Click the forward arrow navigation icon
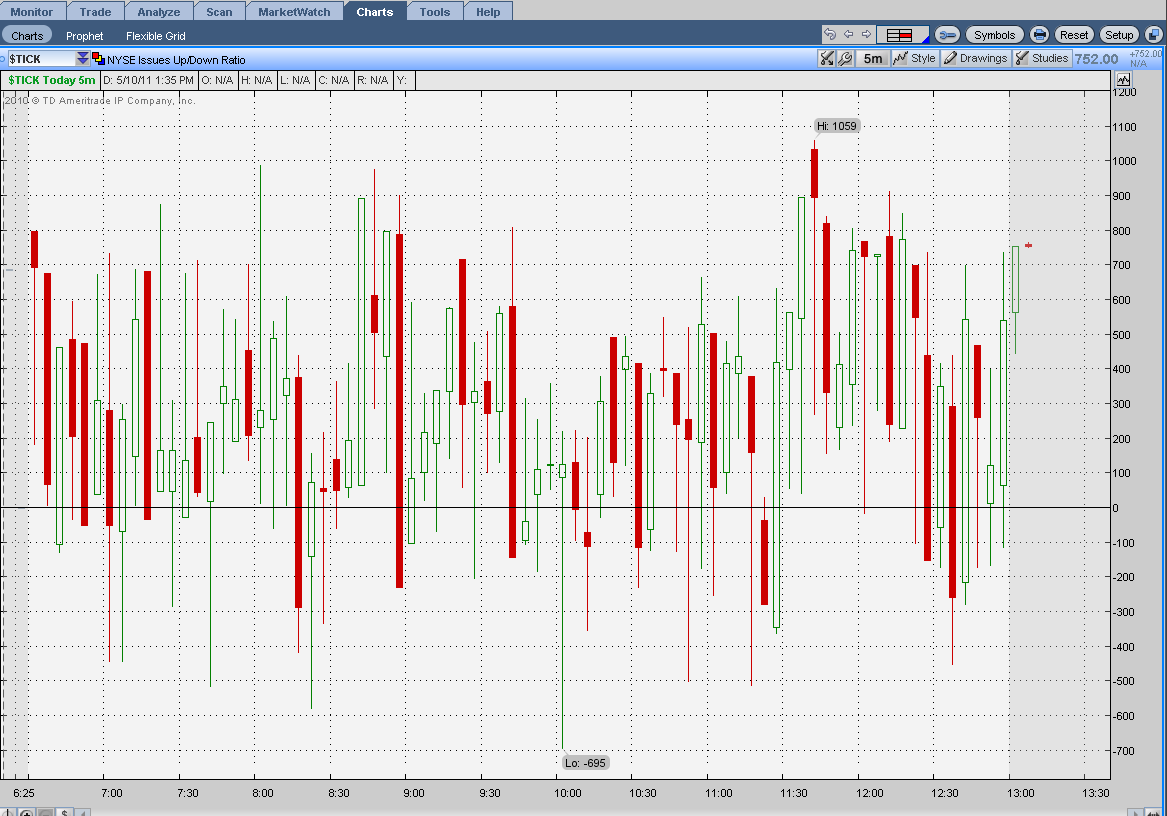 [866, 34]
